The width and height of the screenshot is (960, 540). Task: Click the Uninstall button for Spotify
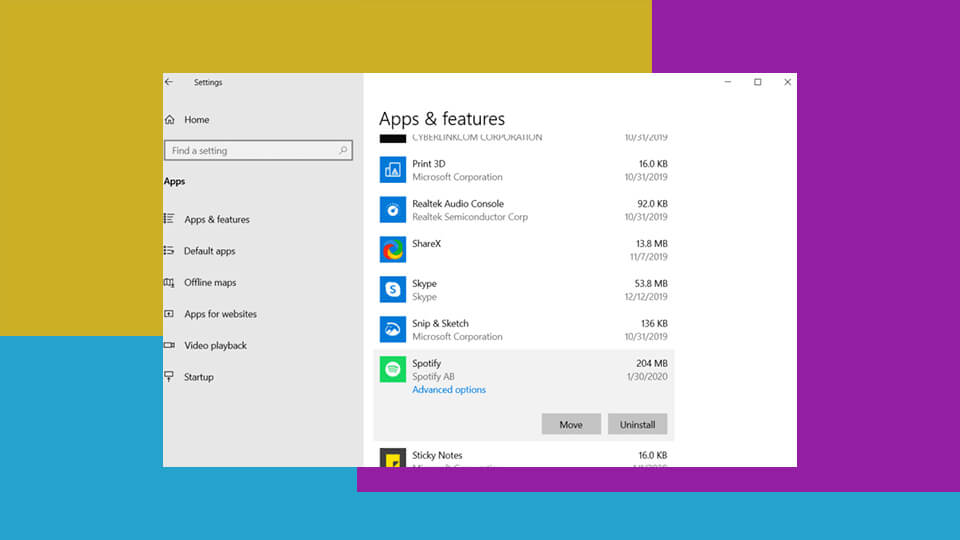pyautogui.click(x=637, y=424)
